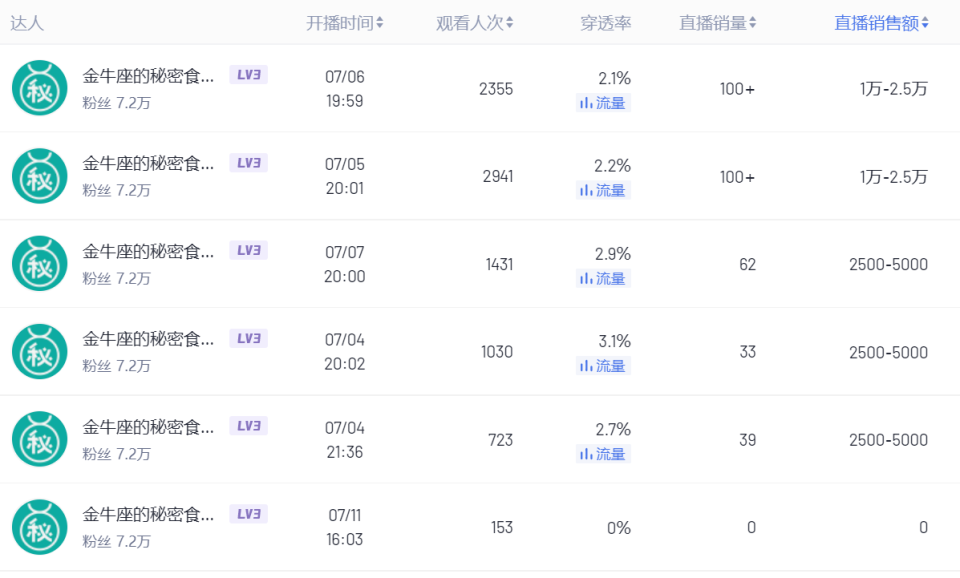The image size is (960, 578).
Task: Open avatar of the 07/07 20:00 broadcast row
Action: (40, 264)
